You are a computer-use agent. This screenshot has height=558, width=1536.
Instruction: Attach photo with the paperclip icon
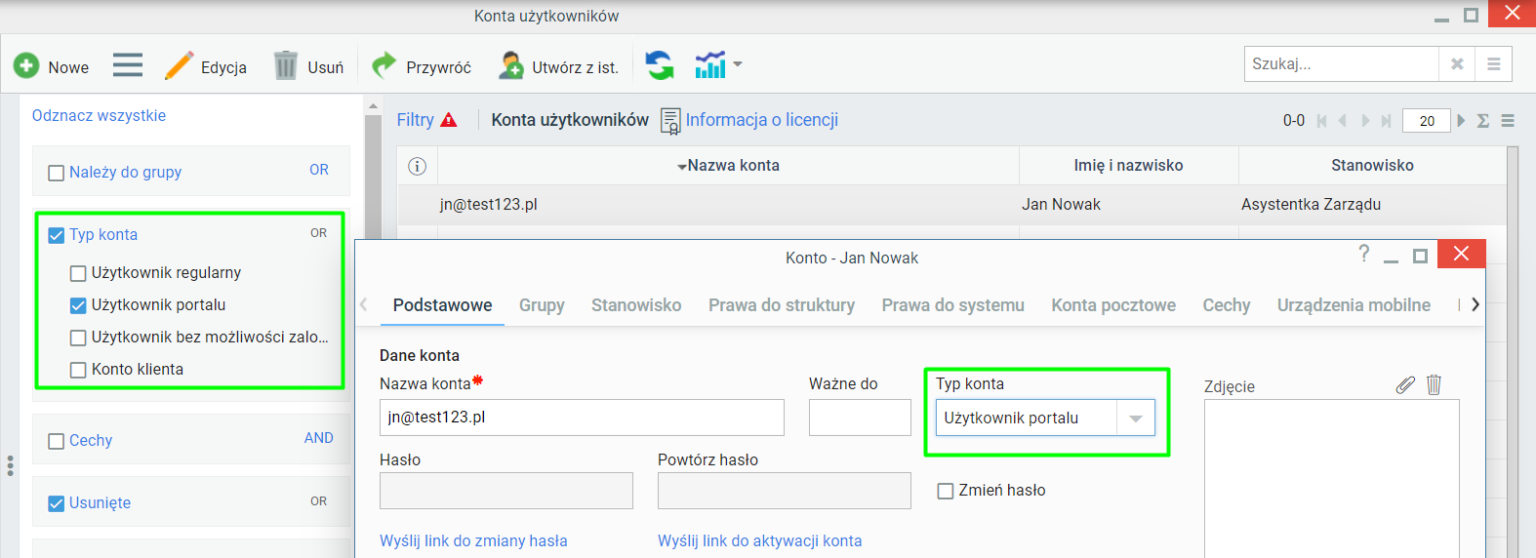(x=1405, y=385)
